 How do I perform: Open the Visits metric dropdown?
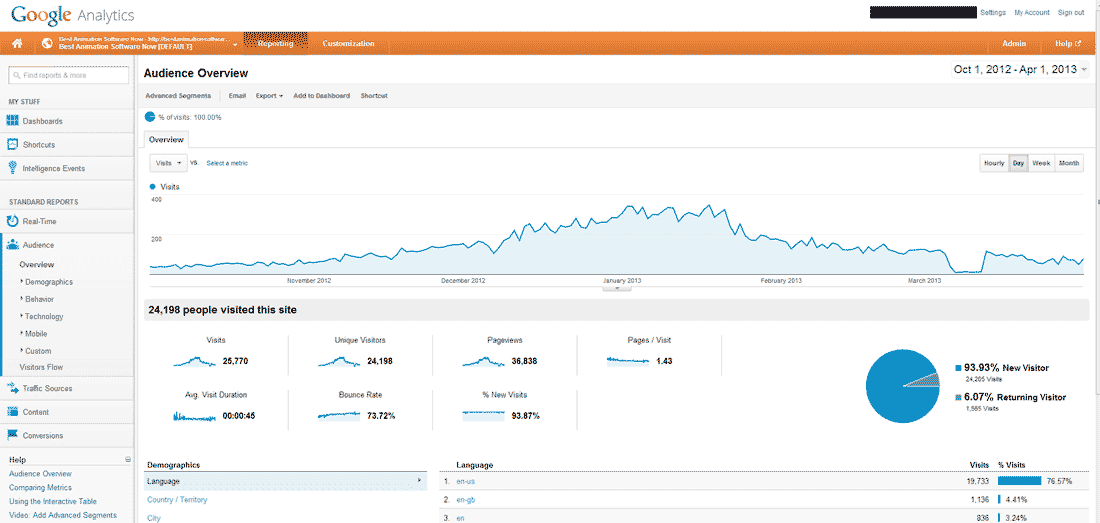[167, 163]
